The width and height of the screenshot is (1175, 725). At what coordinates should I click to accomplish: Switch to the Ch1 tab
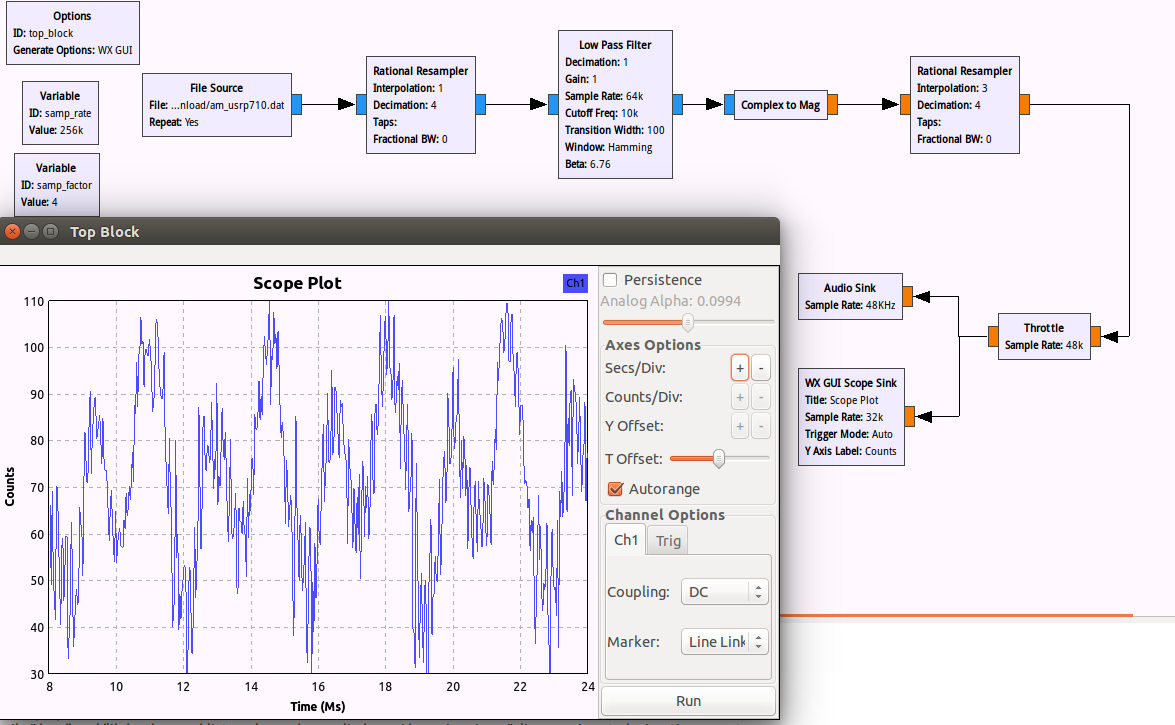click(x=626, y=540)
